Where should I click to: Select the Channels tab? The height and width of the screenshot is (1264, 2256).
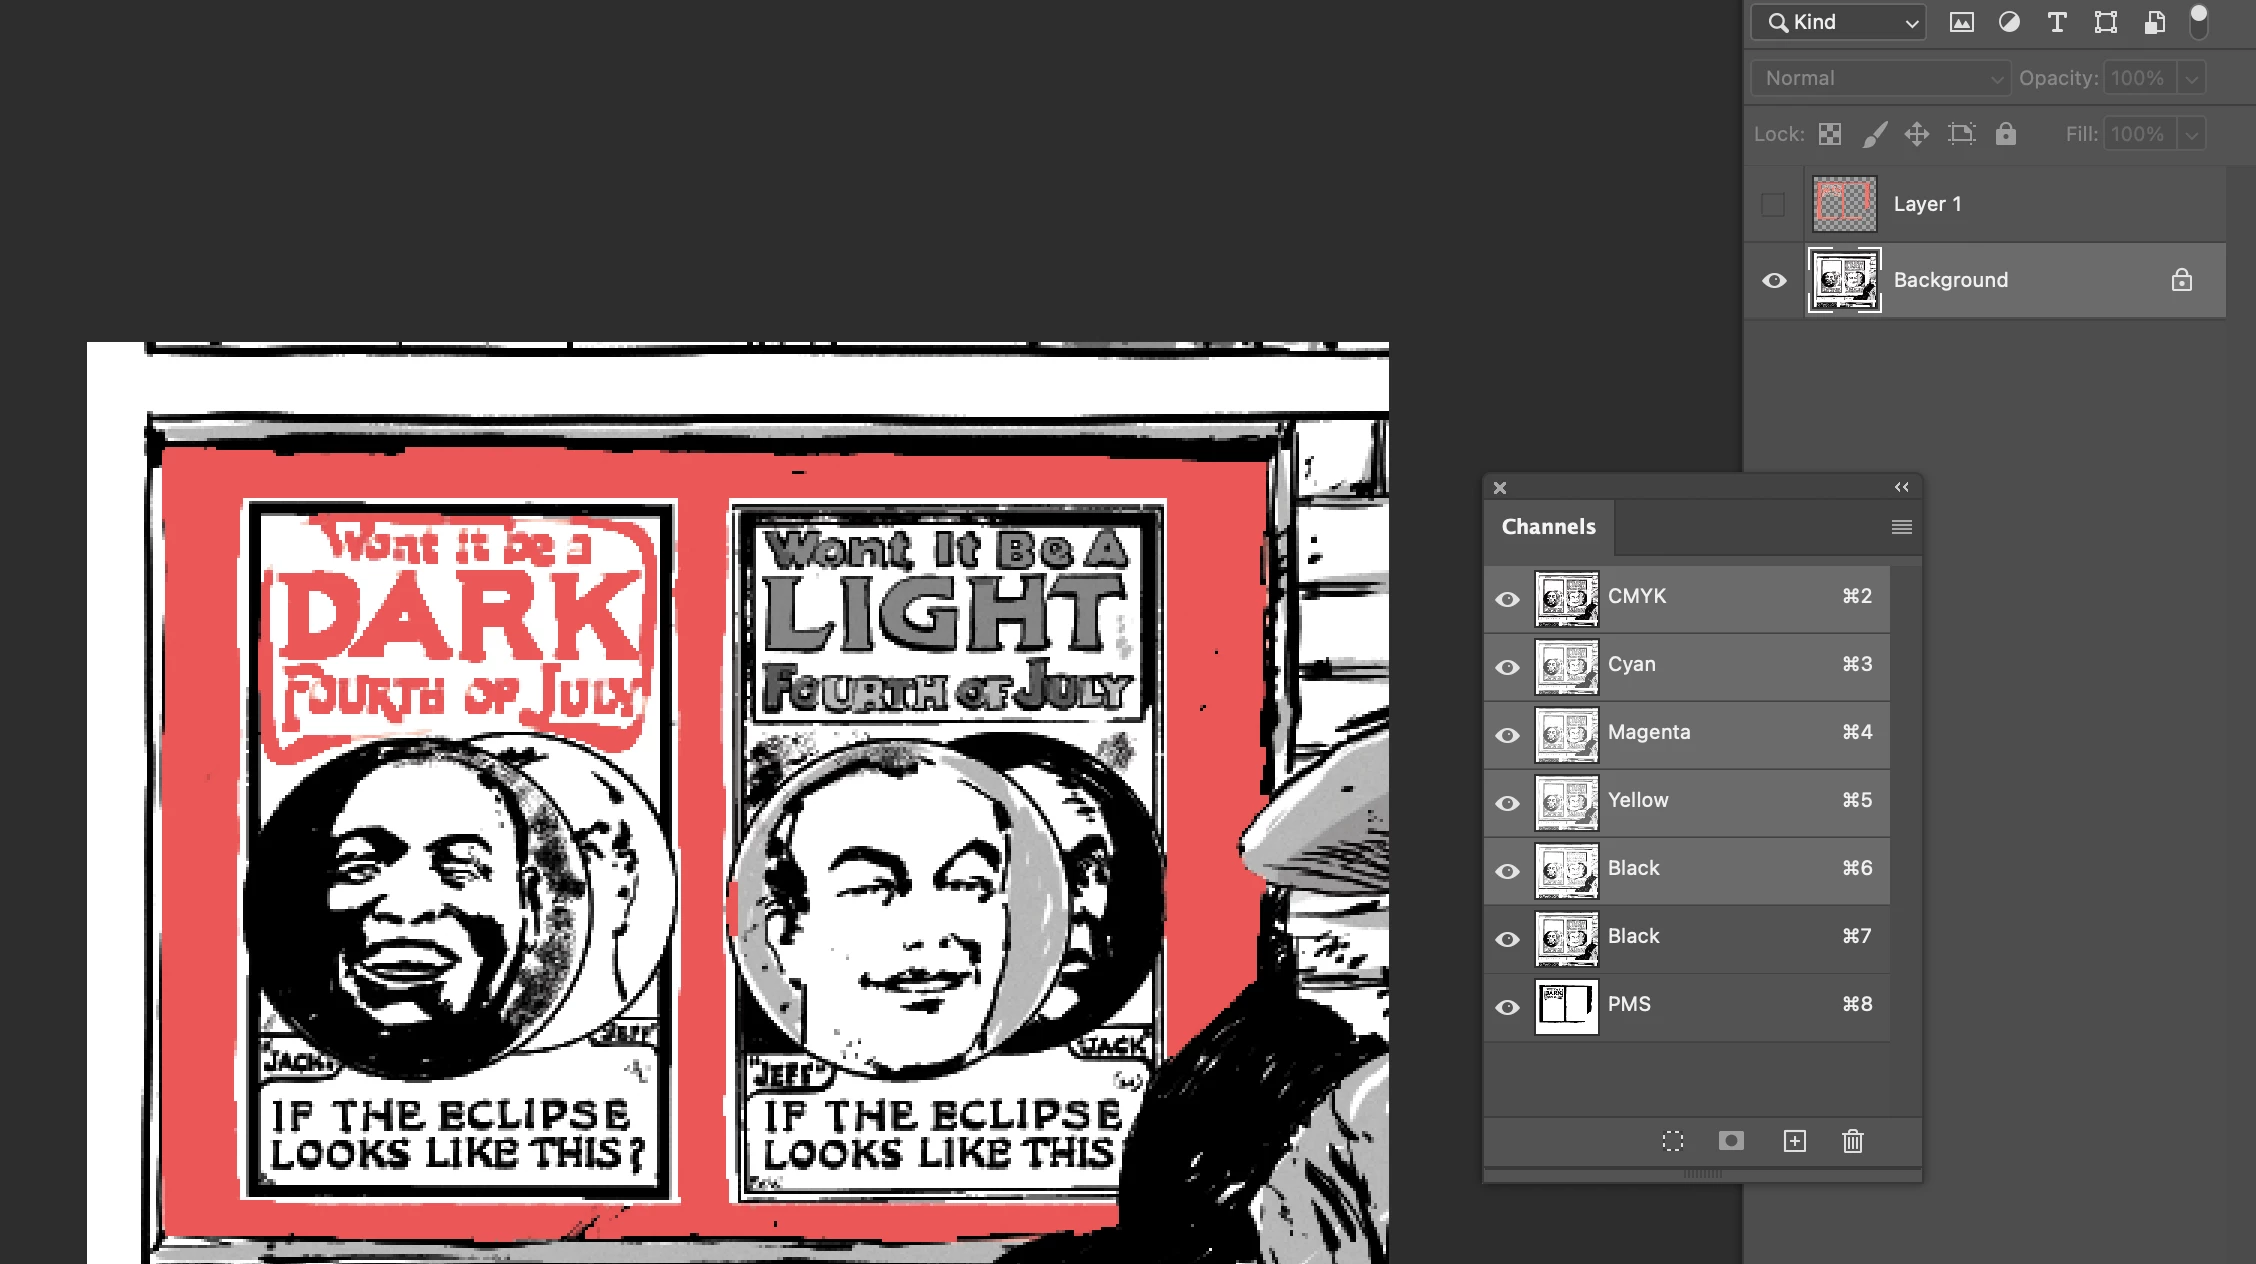(1548, 527)
